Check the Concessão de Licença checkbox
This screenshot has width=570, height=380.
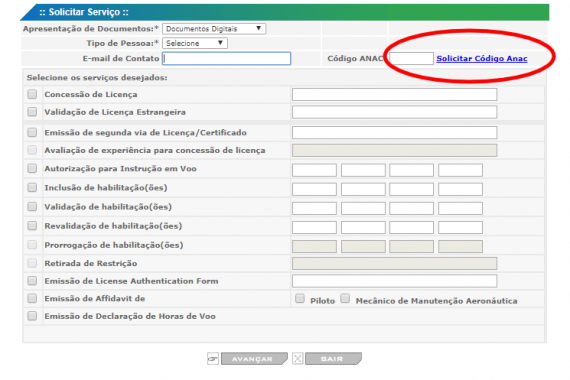(32, 95)
